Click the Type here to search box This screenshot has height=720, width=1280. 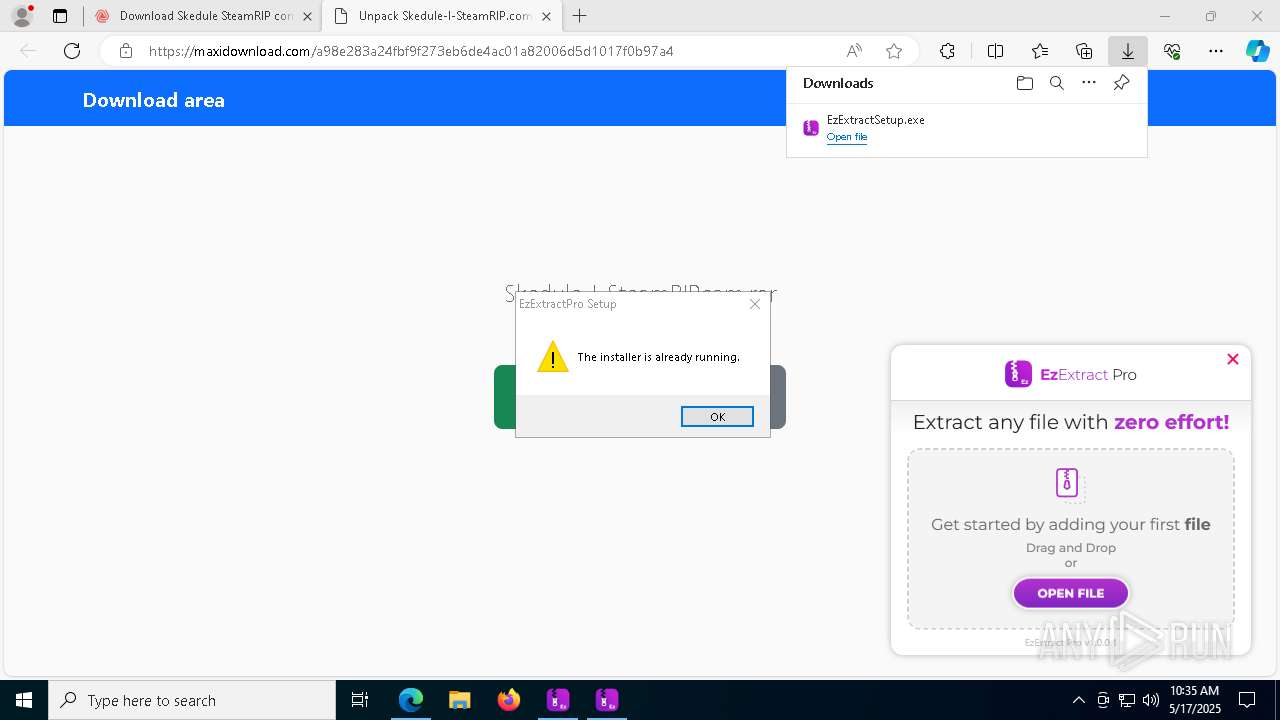click(x=192, y=700)
